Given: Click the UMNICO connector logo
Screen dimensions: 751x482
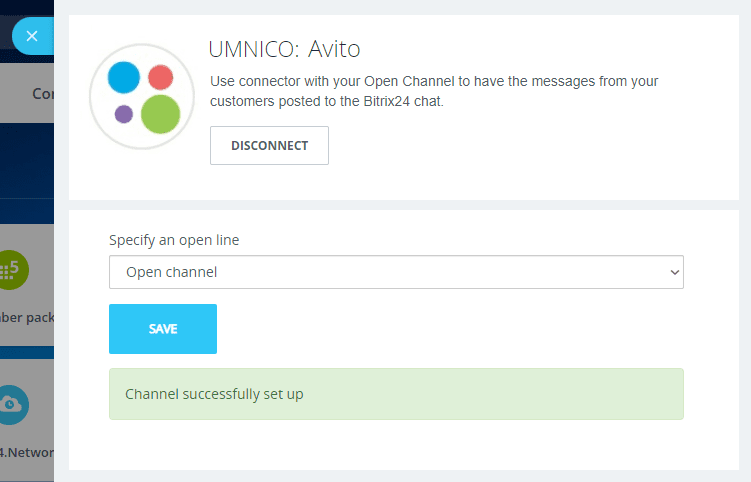Looking at the screenshot, I should [x=141, y=97].
